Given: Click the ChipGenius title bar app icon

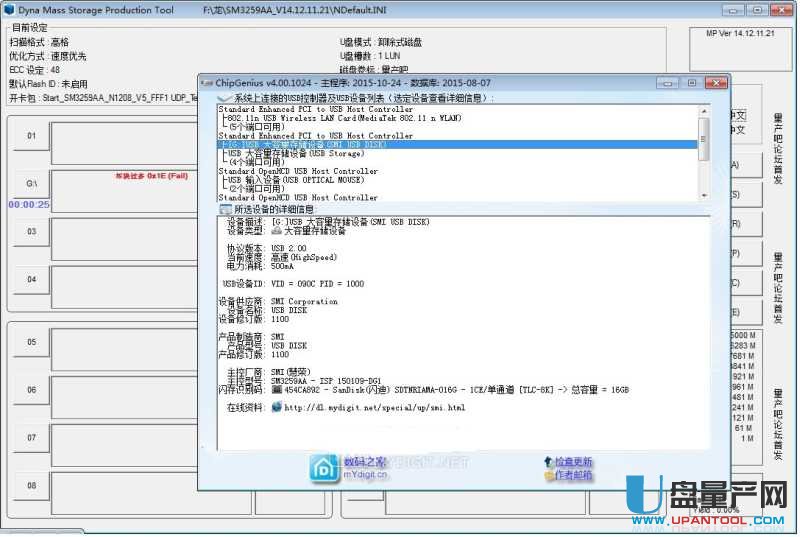Looking at the screenshot, I should tap(207, 82).
